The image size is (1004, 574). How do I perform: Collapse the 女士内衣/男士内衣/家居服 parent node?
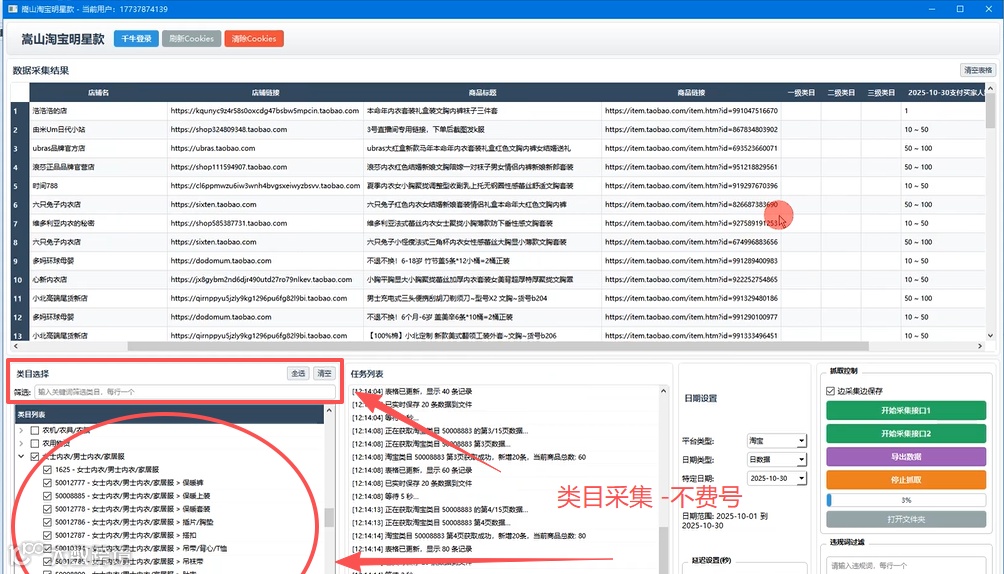pyautogui.click(x=21, y=456)
